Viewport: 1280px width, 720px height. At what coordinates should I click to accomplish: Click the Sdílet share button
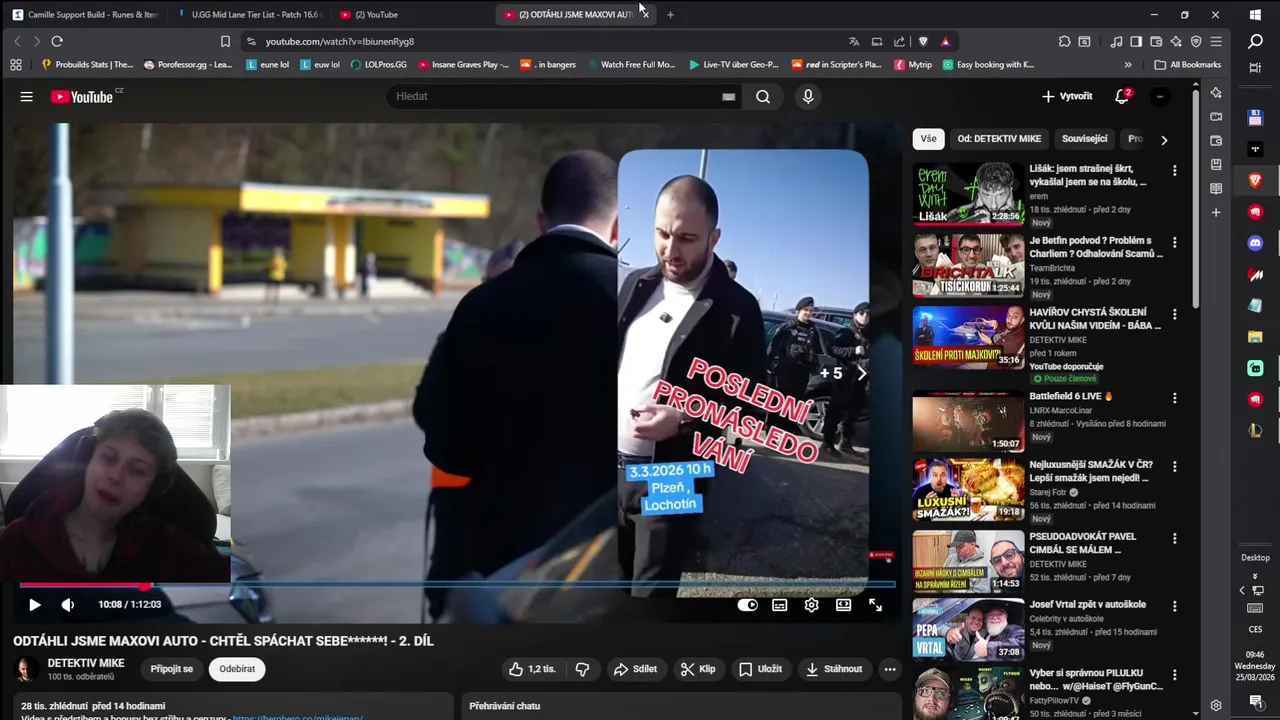pyautogui.click(x=635, y=669)
